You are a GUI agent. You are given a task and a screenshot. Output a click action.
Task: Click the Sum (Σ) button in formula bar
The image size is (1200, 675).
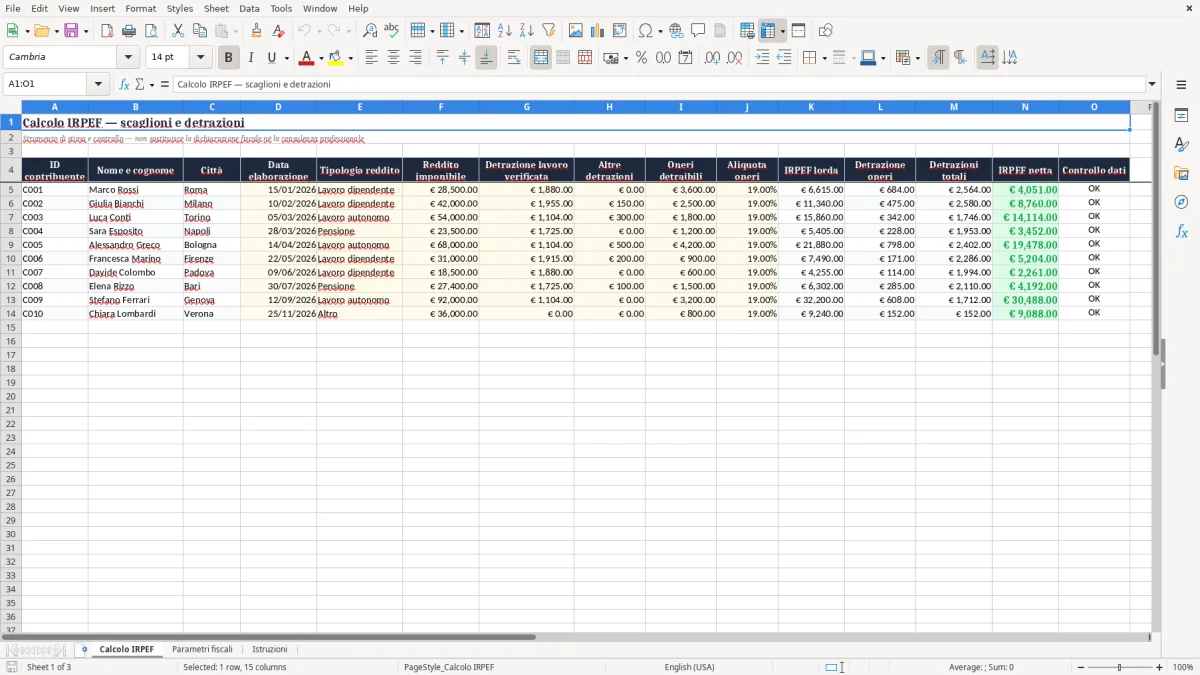[x=139, y=84]
